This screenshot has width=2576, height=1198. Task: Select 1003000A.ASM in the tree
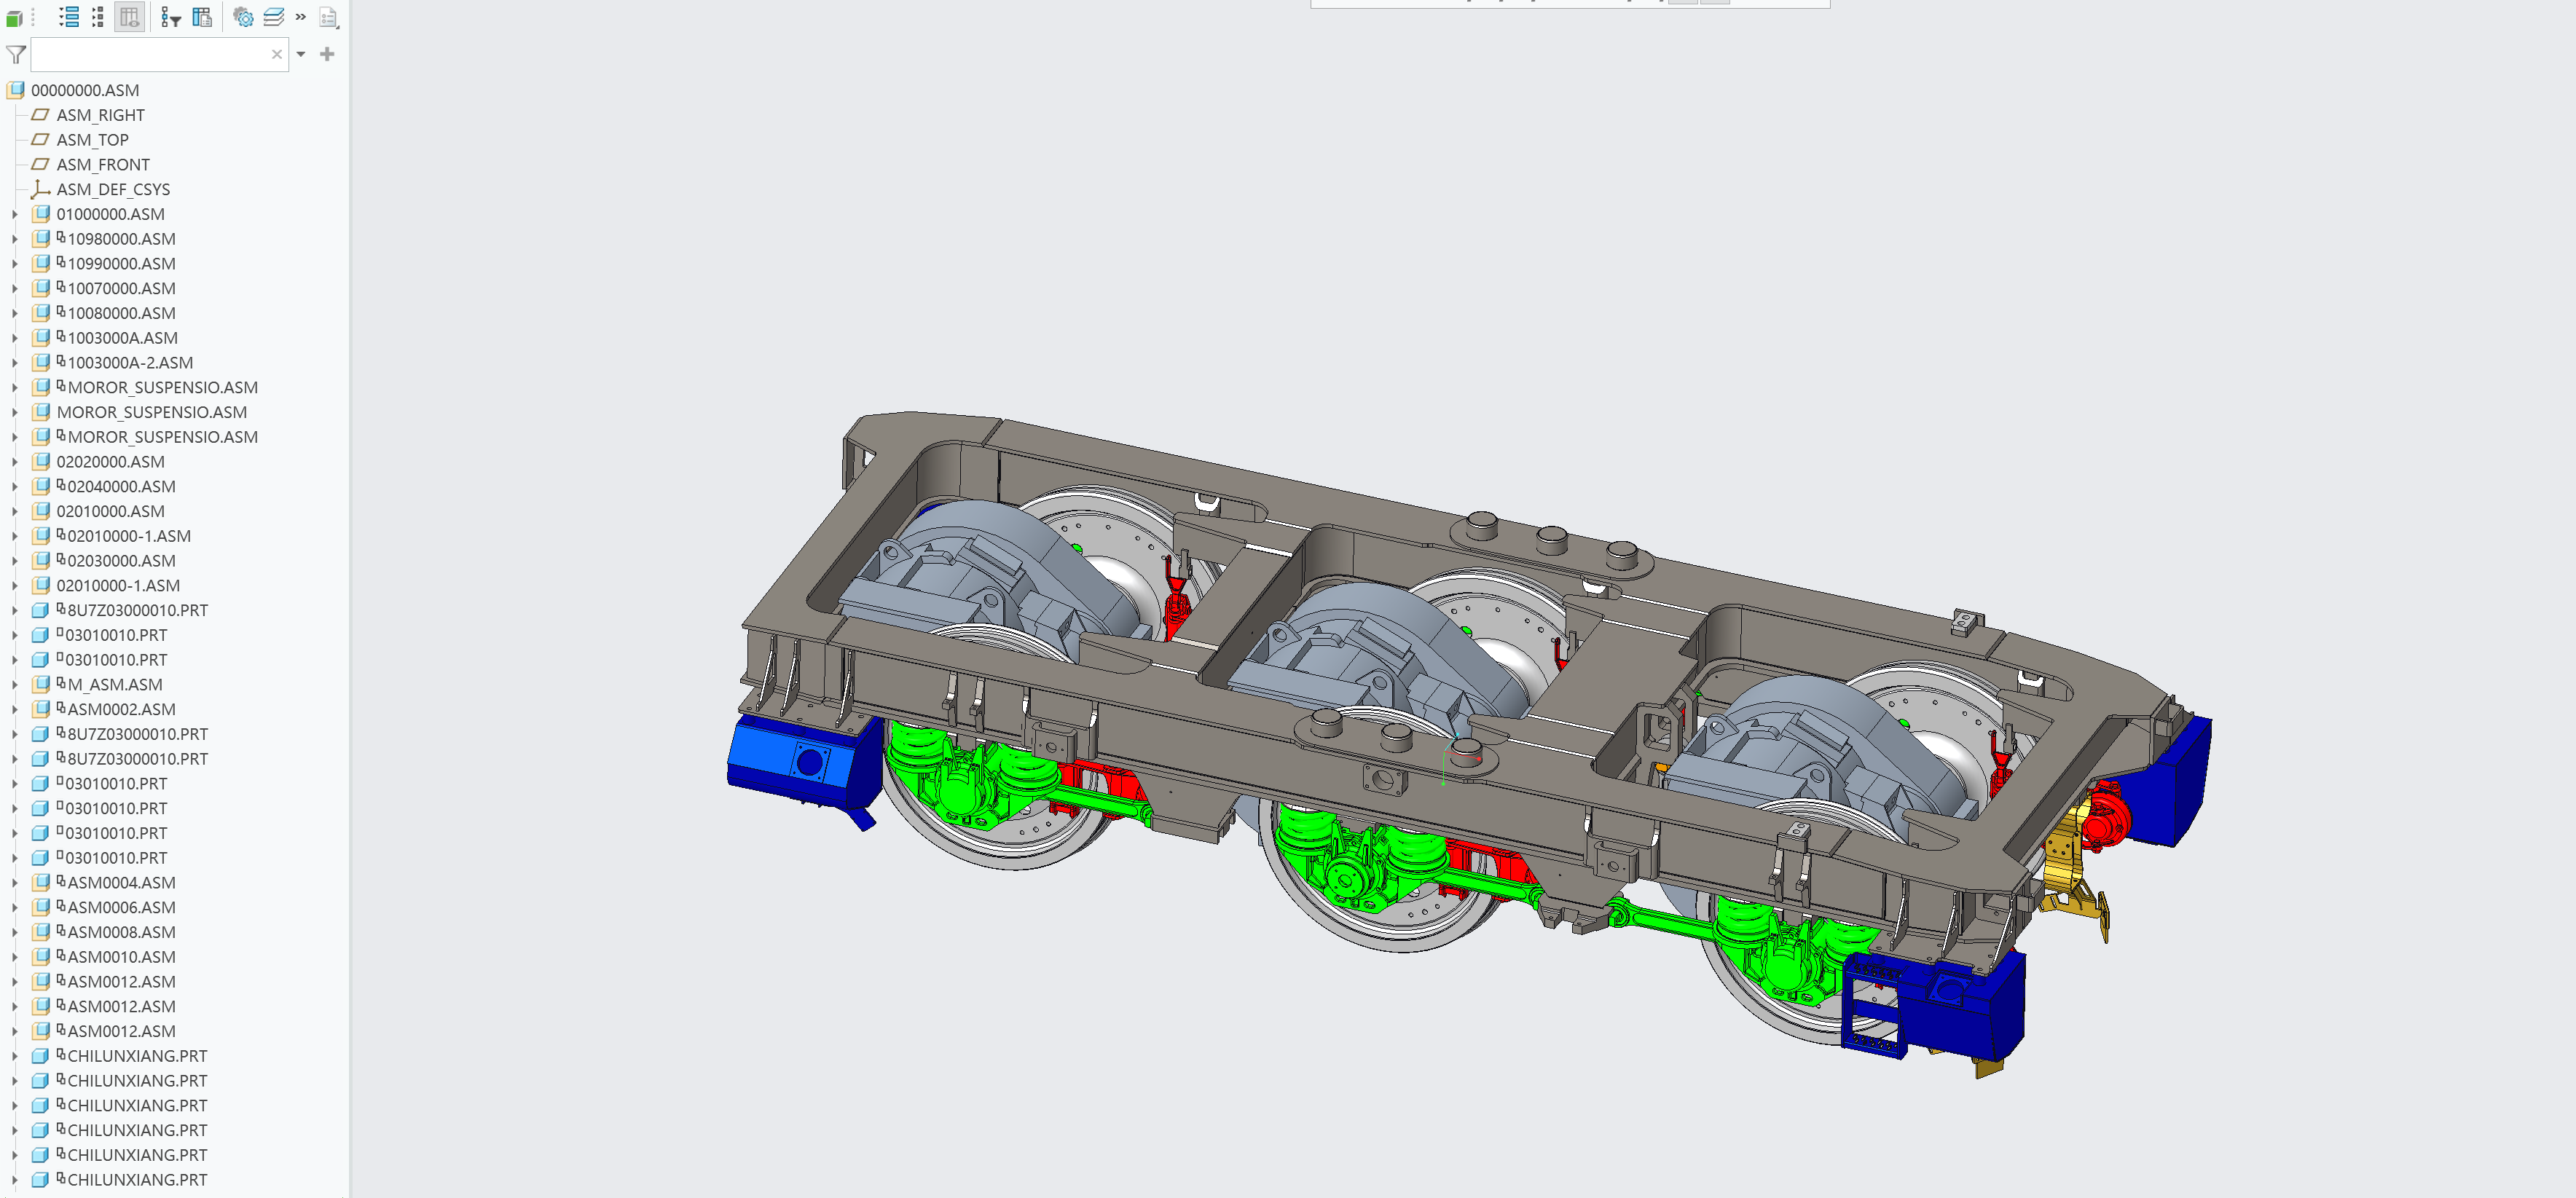pos(122,338)
